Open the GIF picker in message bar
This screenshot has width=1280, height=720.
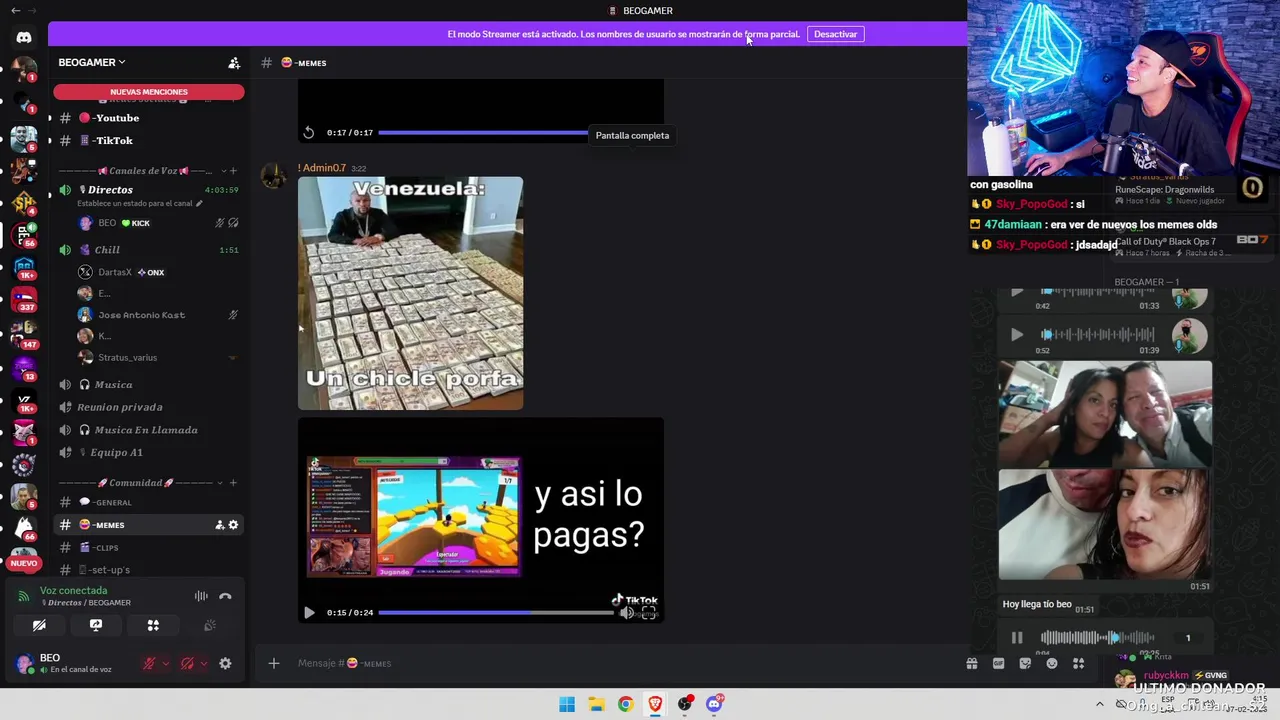[x=998, y=663]
